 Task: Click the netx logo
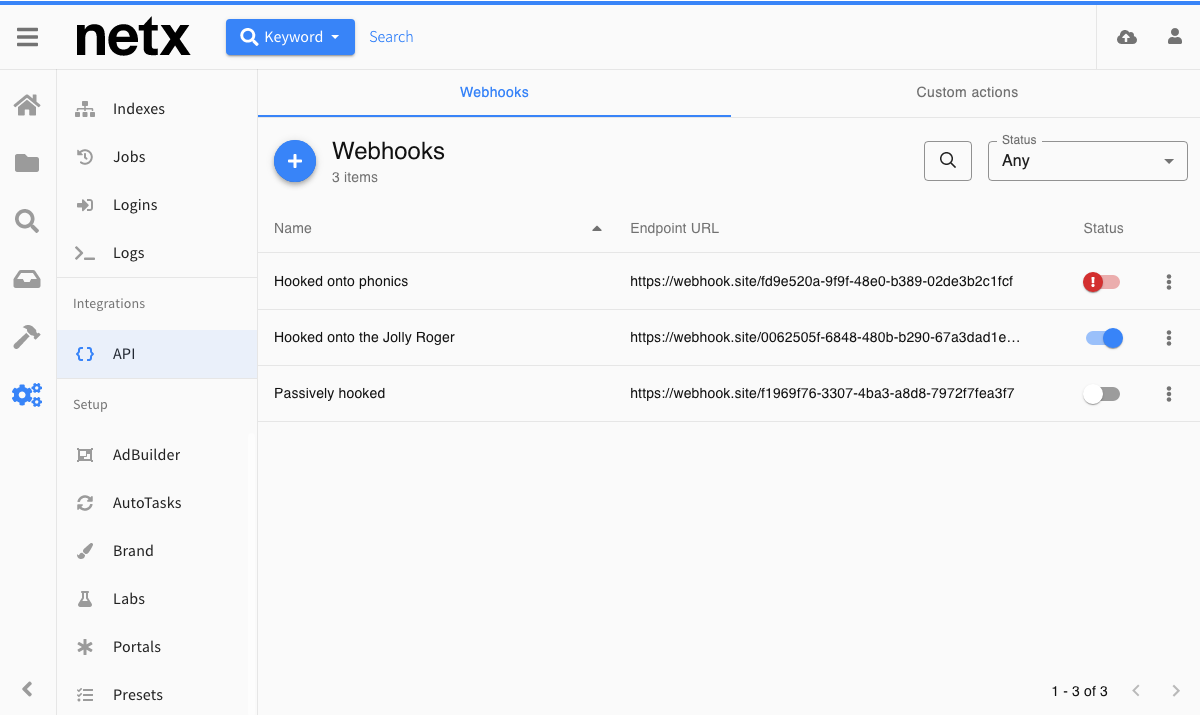(133, 38)
